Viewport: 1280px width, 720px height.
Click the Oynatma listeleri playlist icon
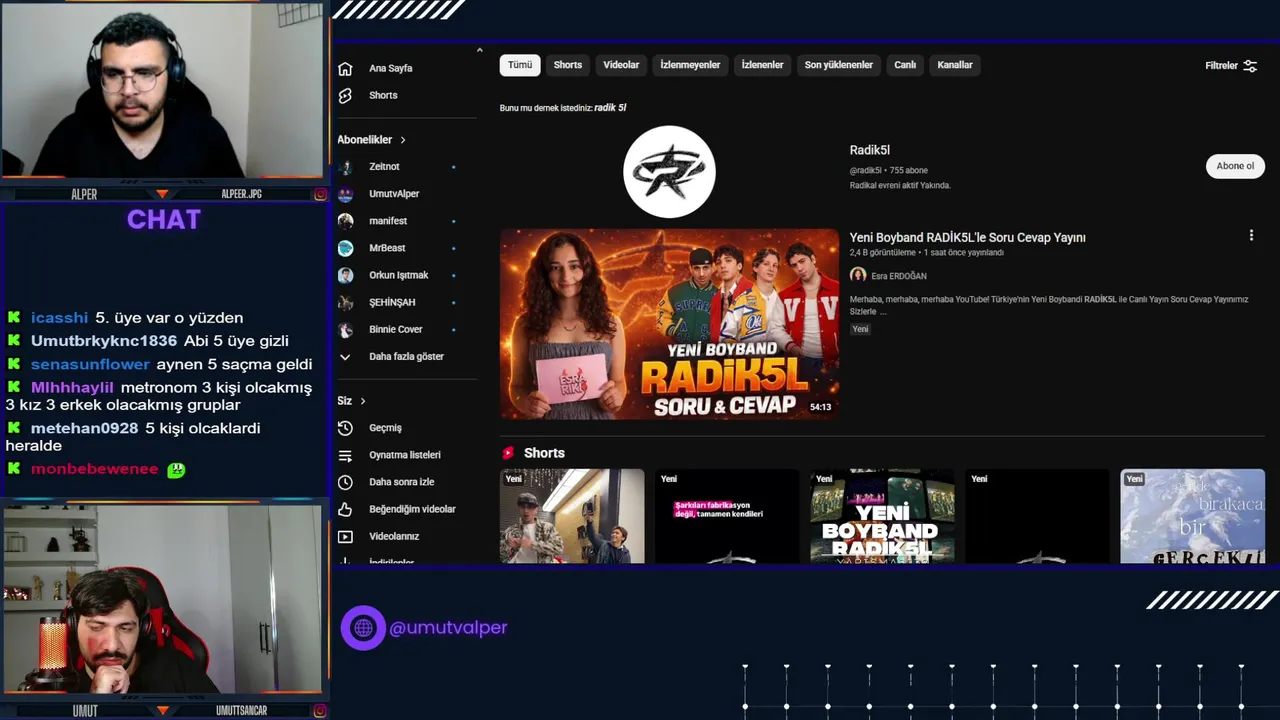345,455
